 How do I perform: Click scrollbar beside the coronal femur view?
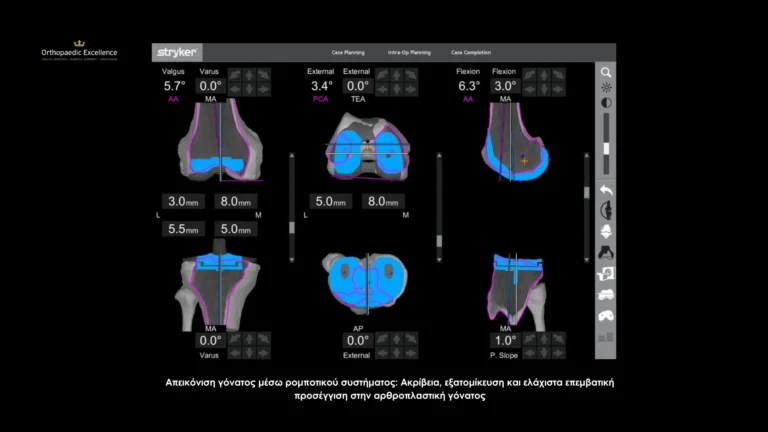coord(292,208)
